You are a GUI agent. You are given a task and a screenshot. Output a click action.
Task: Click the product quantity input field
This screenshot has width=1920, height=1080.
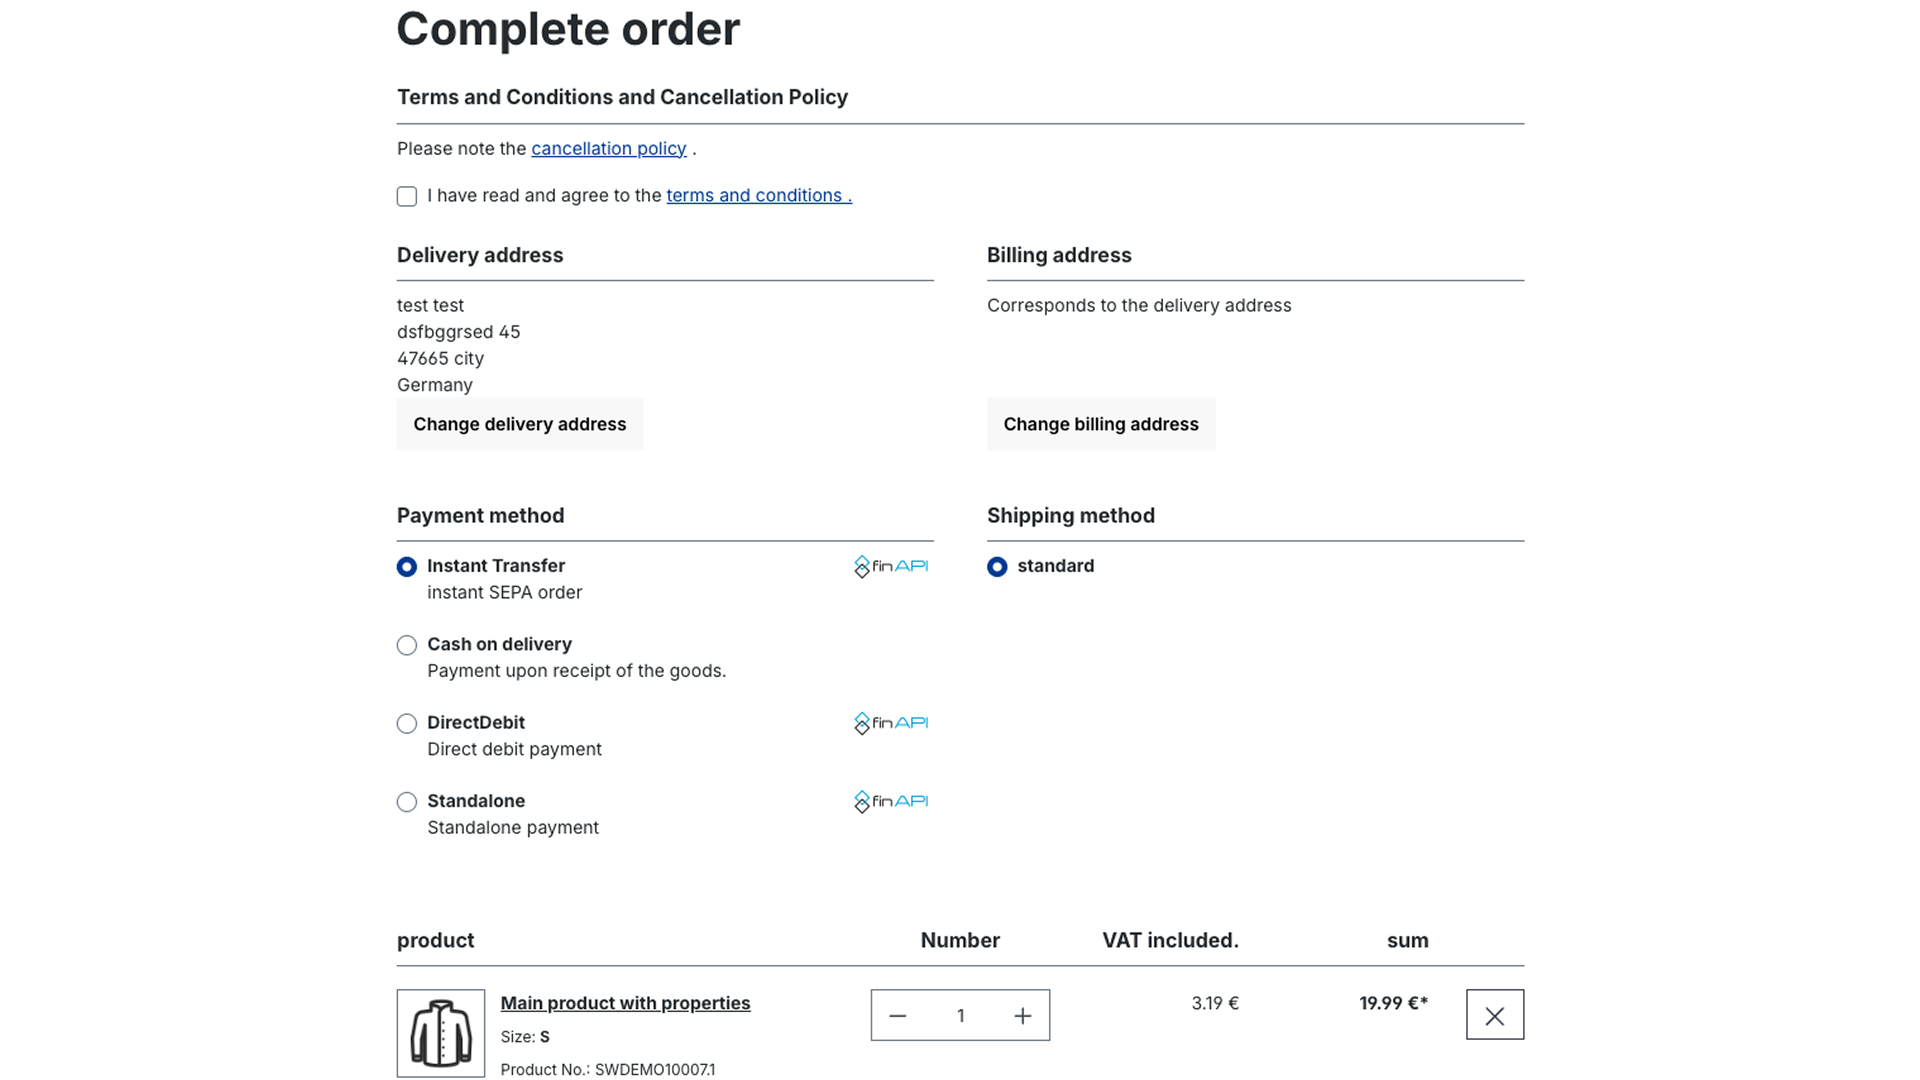960,1016
